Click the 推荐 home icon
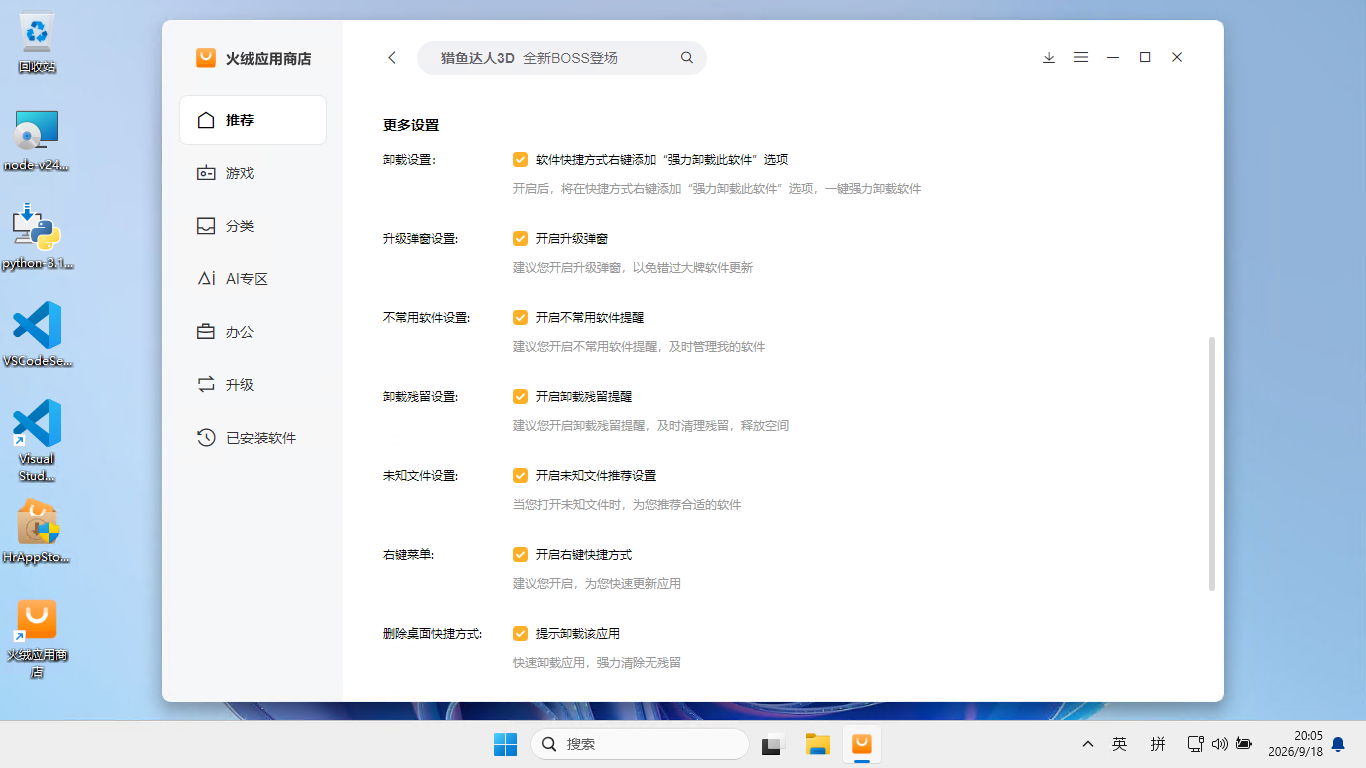 (x=206, y=120)
